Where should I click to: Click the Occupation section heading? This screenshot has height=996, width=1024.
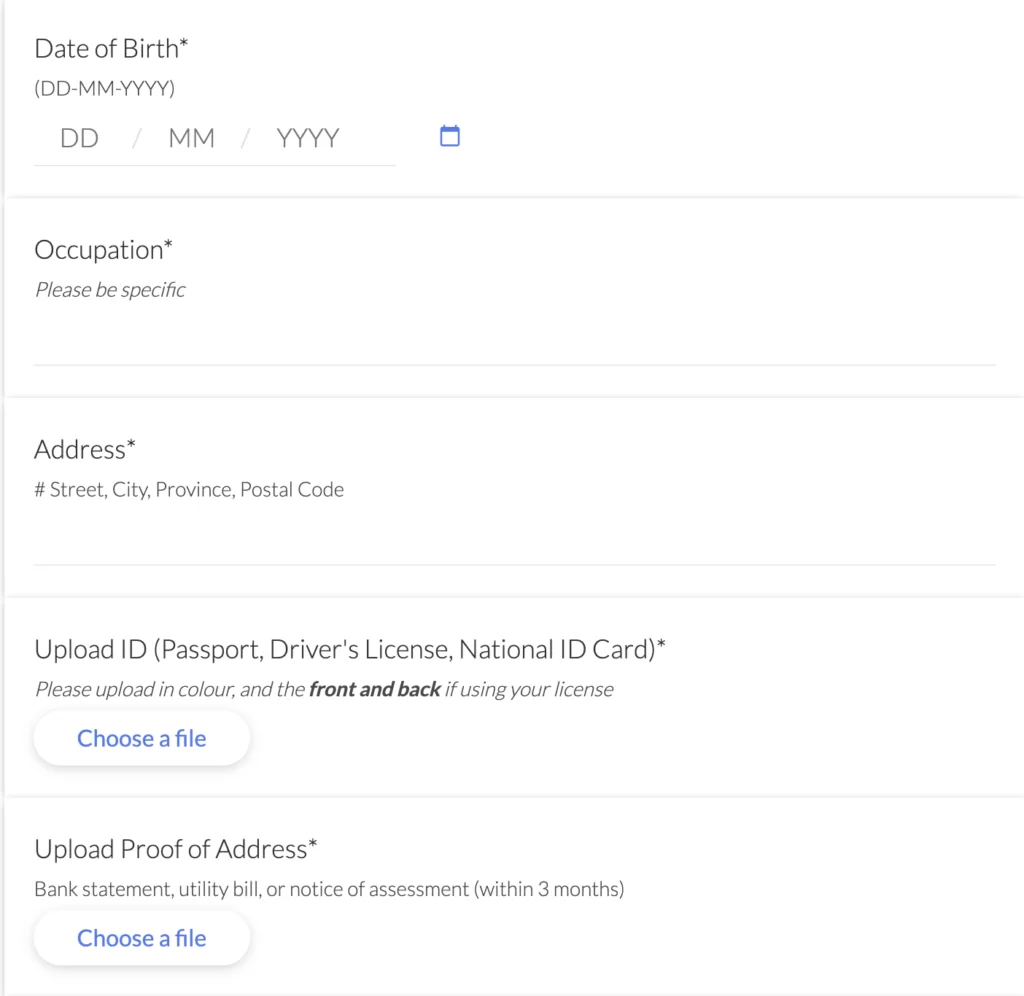click(102, 250)
